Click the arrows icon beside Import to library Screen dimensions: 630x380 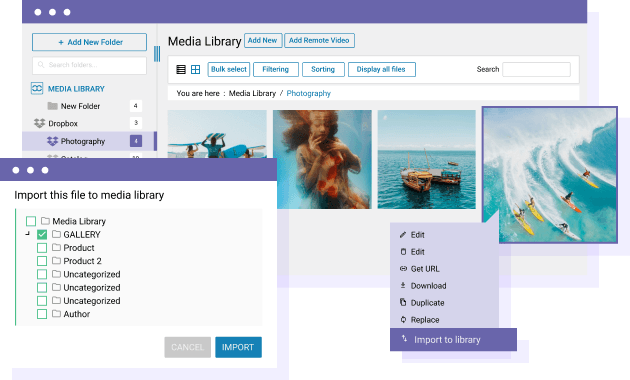[x=405, y=339]
